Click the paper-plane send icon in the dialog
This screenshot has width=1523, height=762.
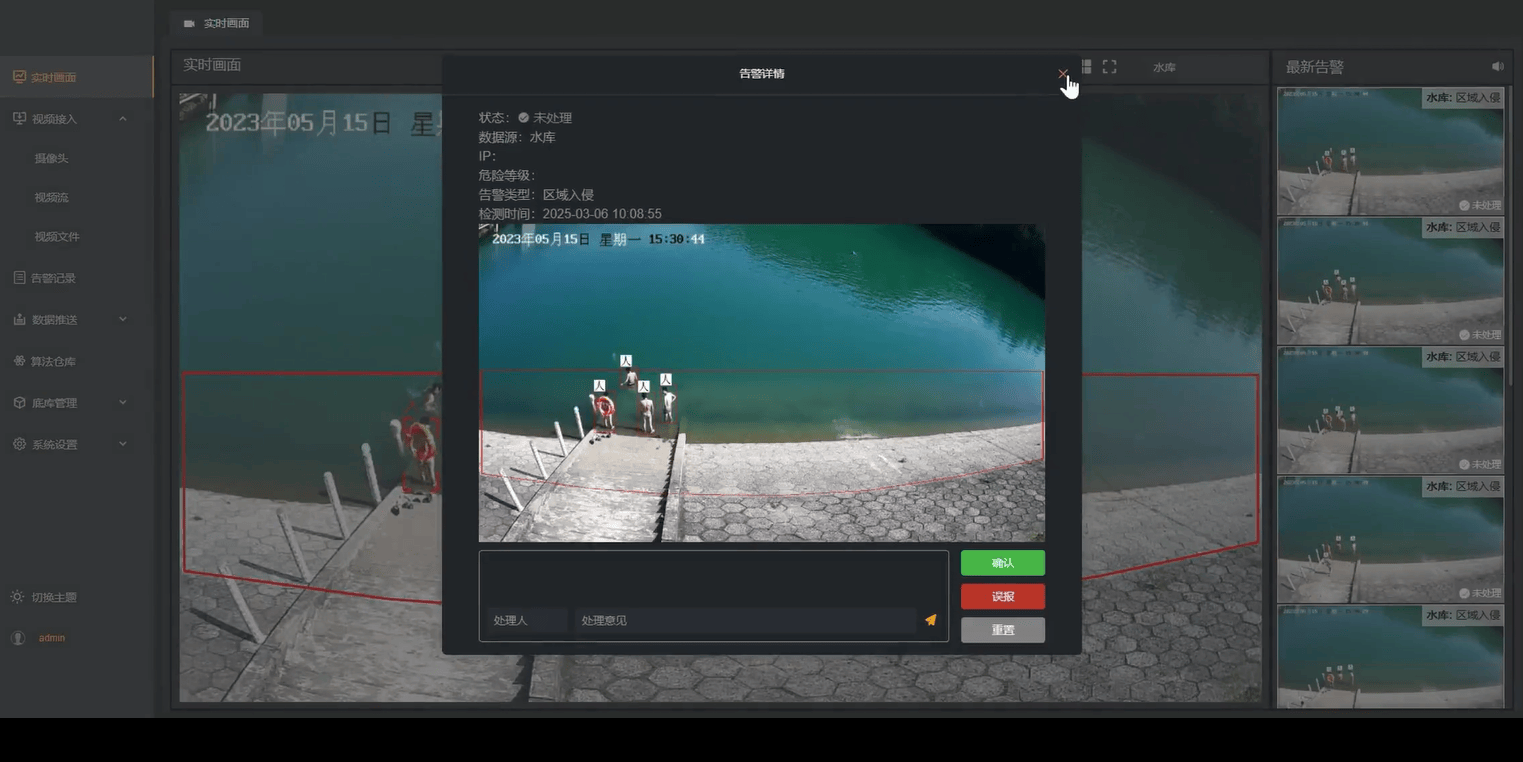pos(929,620)
